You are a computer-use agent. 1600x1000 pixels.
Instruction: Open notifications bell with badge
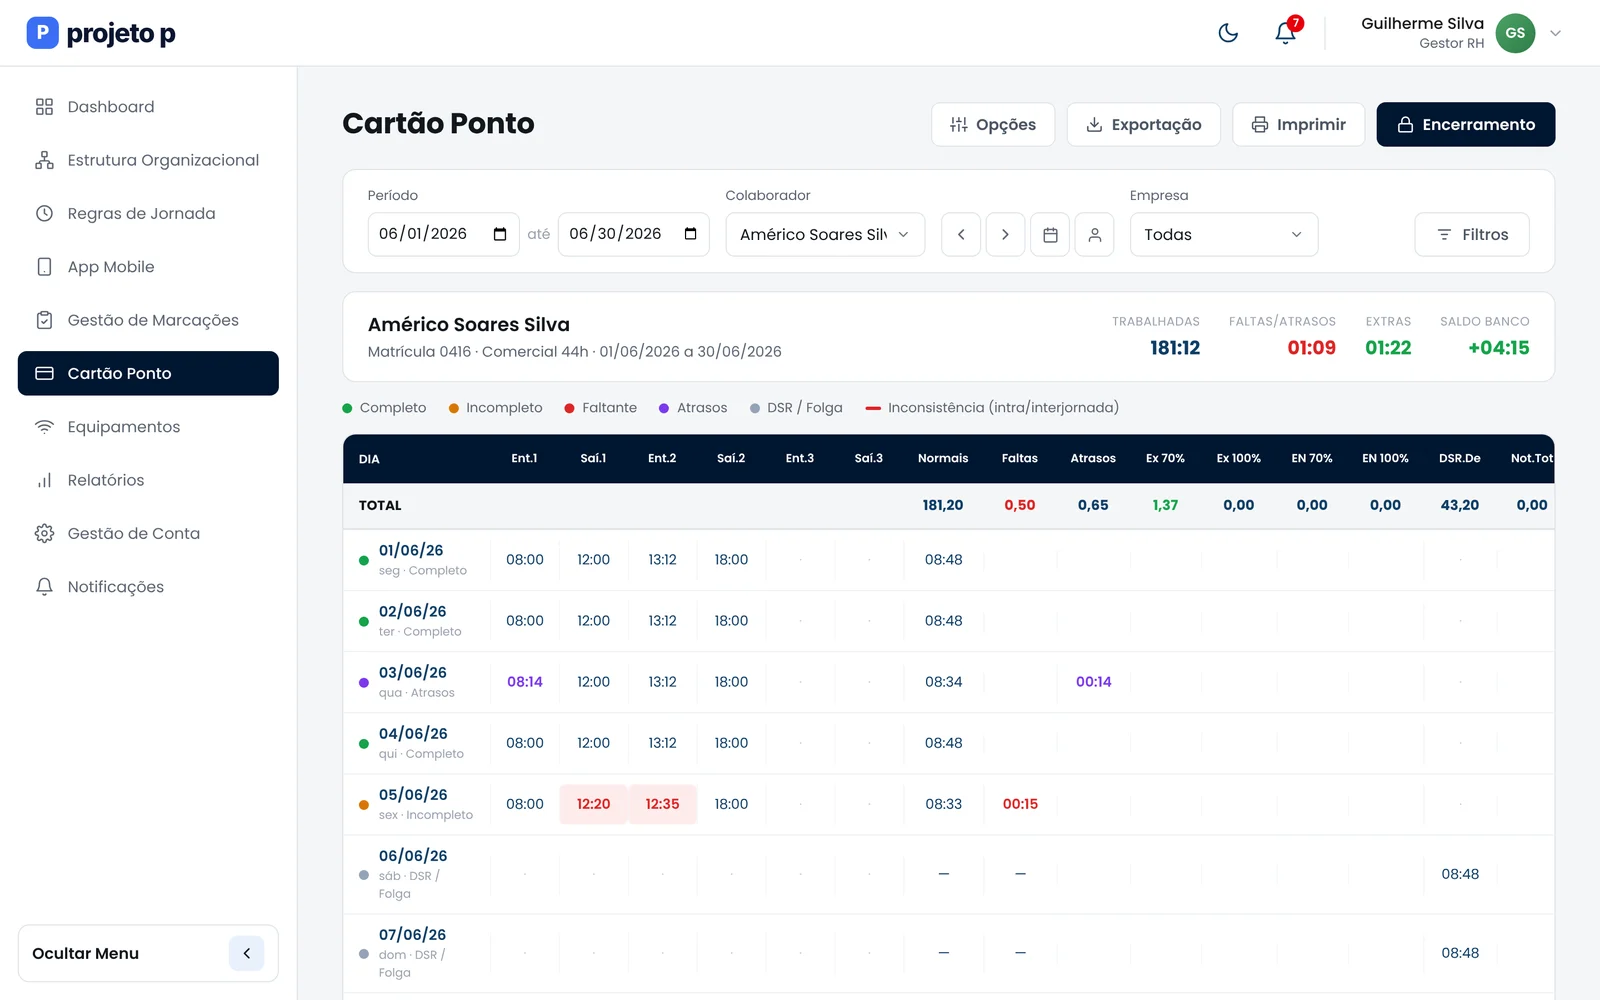pos(1286,33)
